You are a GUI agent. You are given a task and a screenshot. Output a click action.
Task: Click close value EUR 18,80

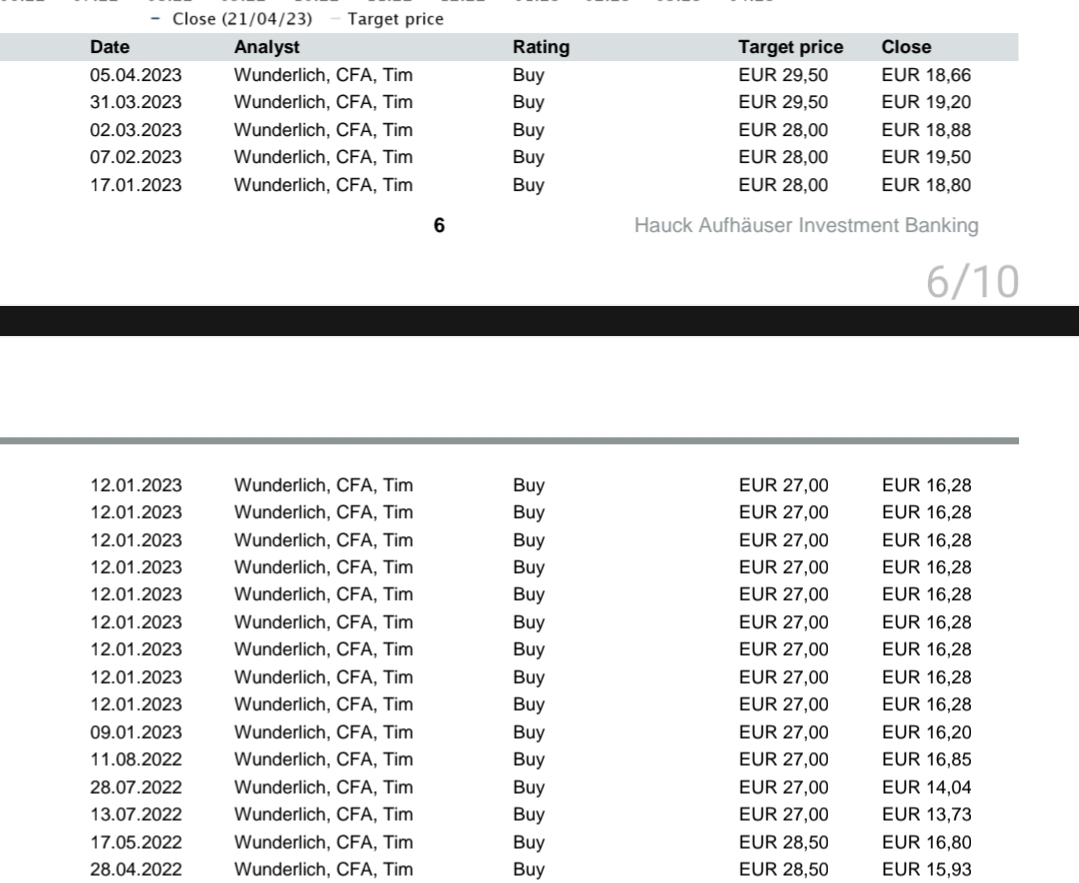[926, 185]
